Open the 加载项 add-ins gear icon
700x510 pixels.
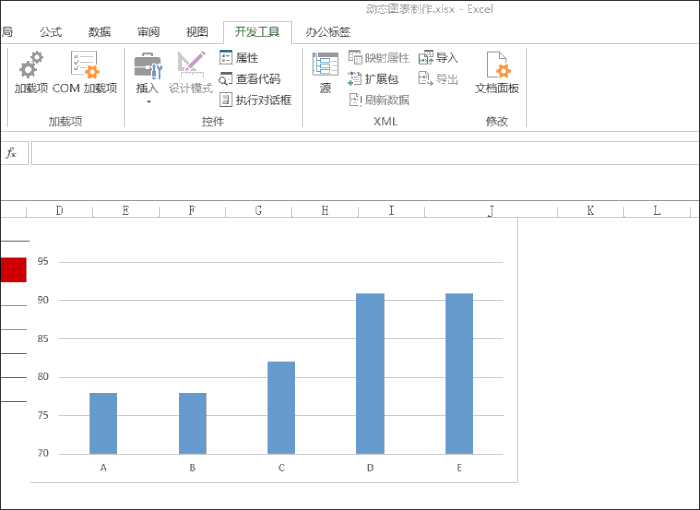[31, 65]
